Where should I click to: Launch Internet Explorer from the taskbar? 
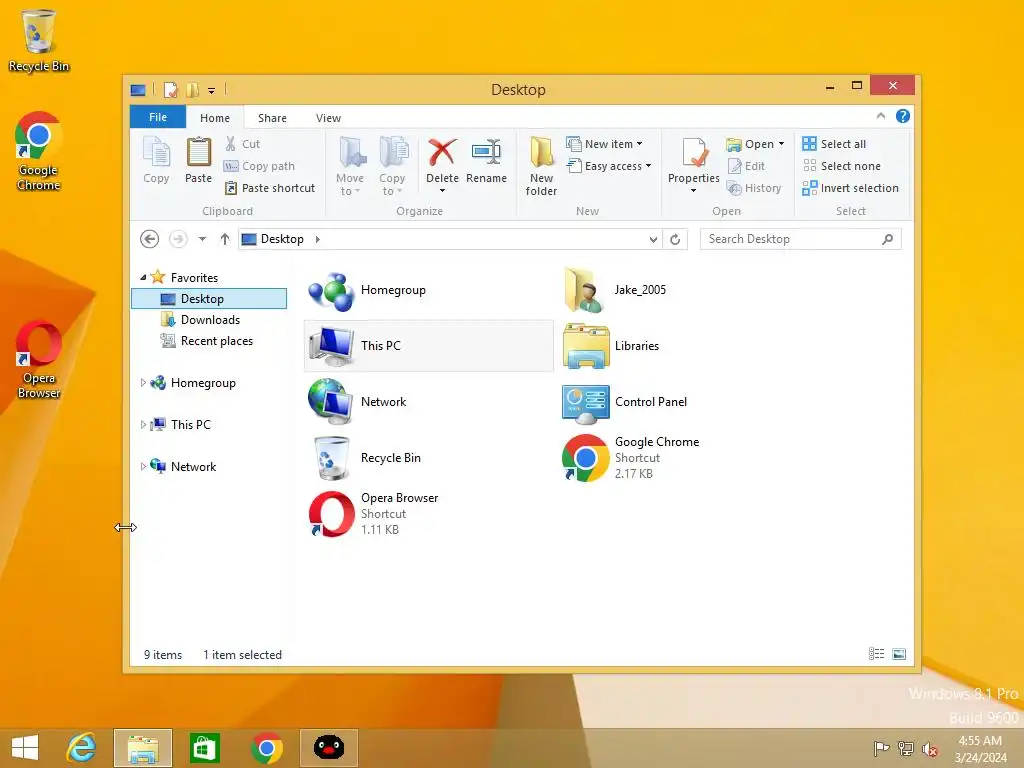coord(82,748)
